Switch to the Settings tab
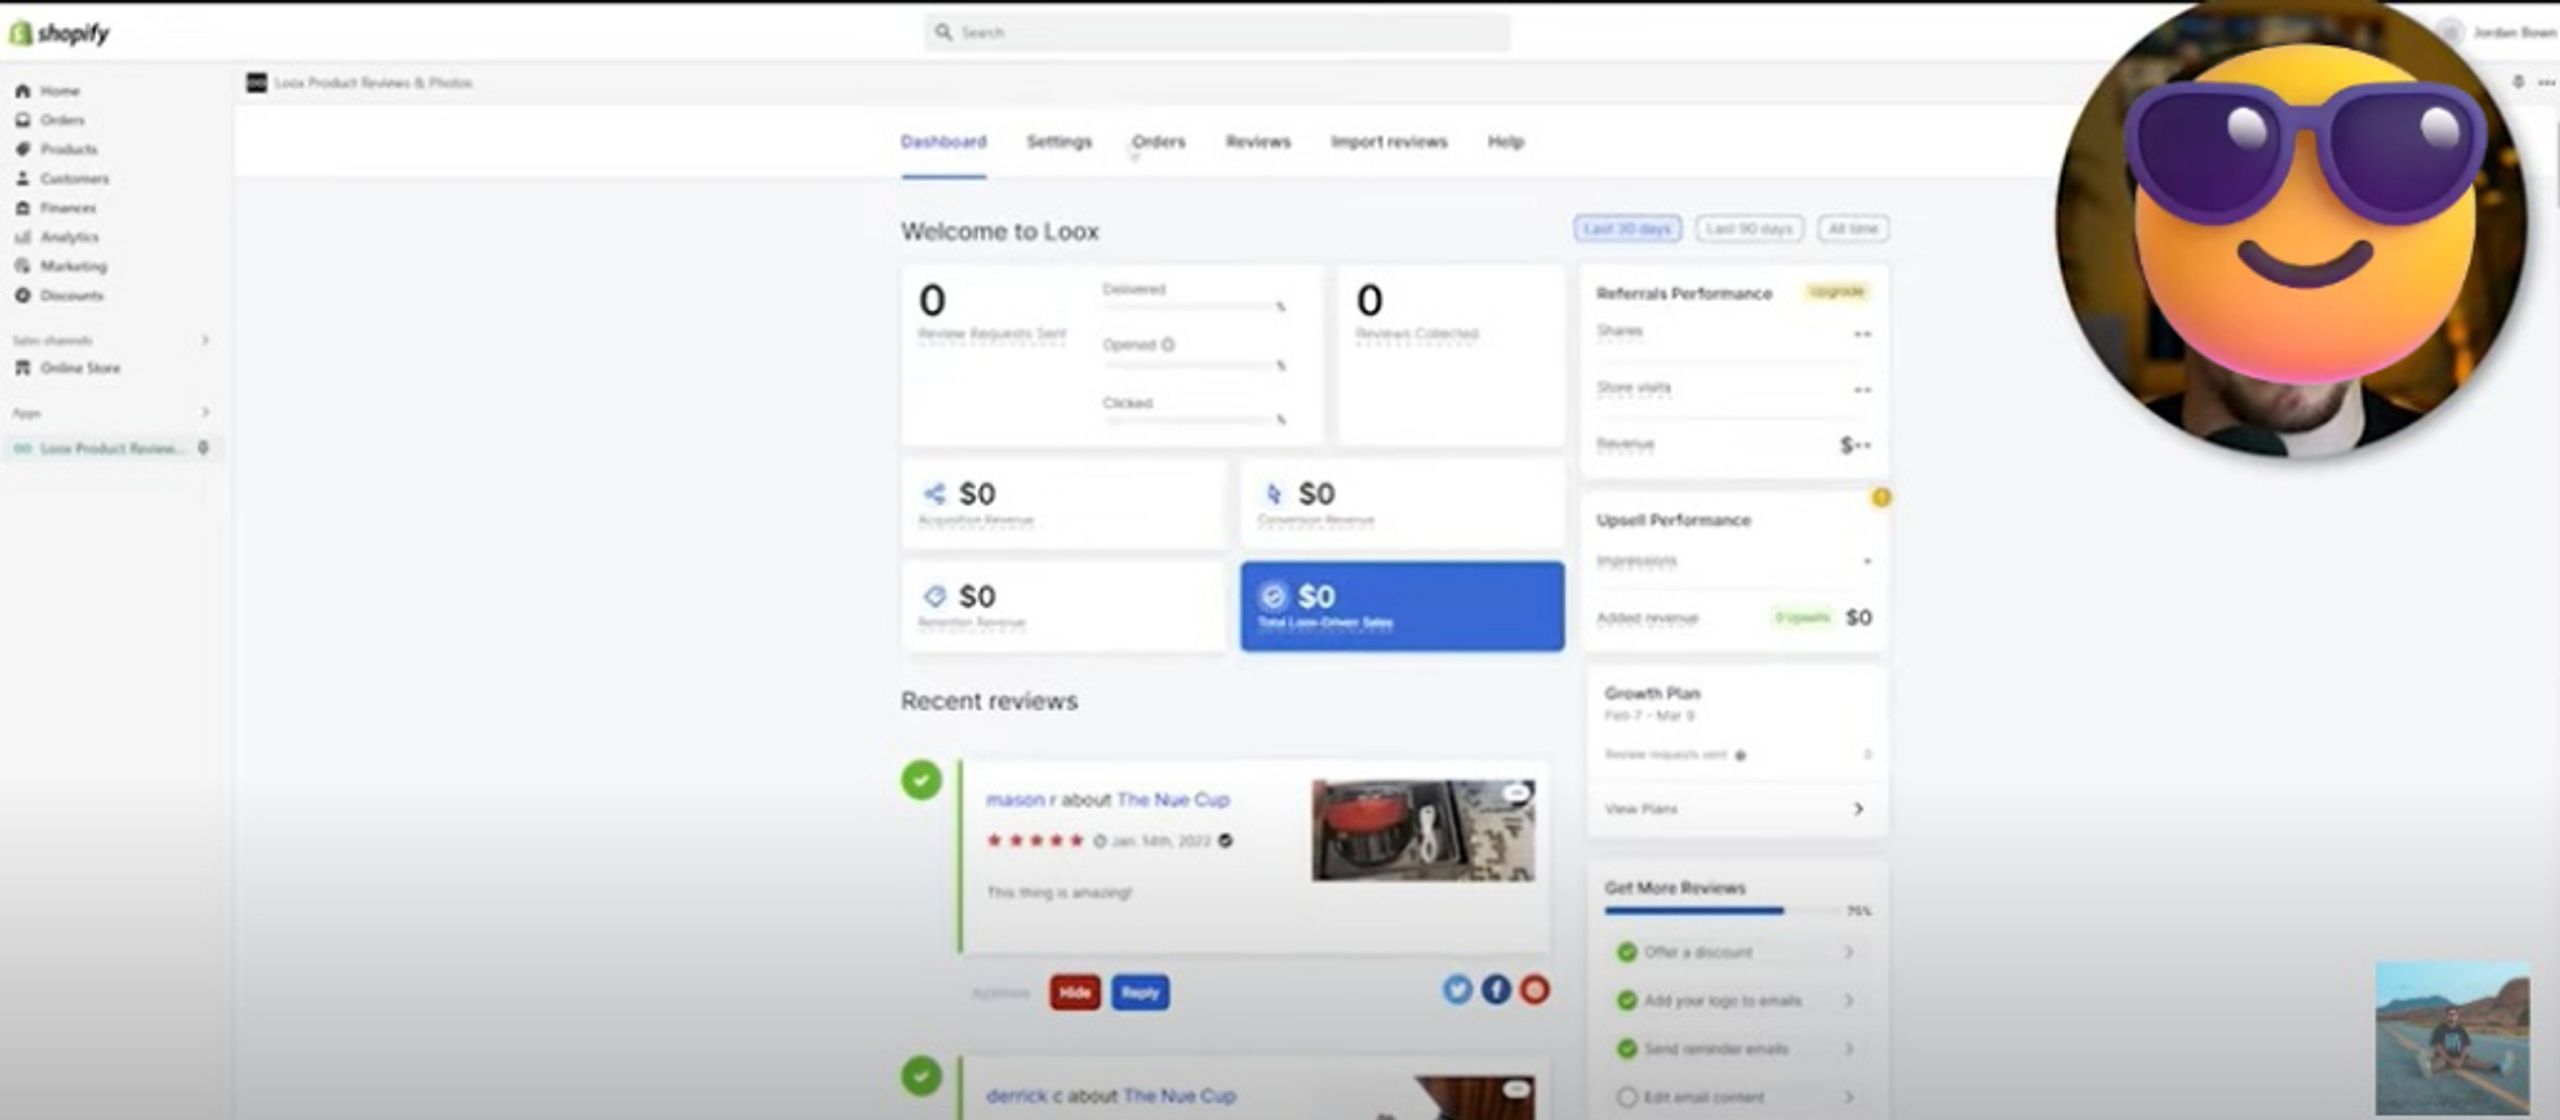This screenshot has width=2560, height=1120. (1059, 142)
